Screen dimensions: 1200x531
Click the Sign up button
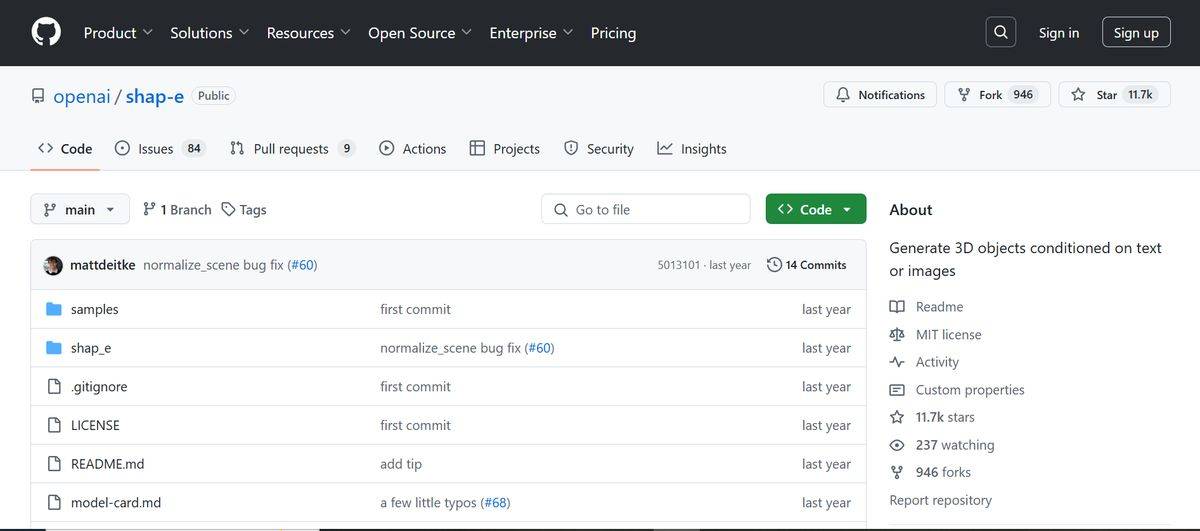(1136, 33)
